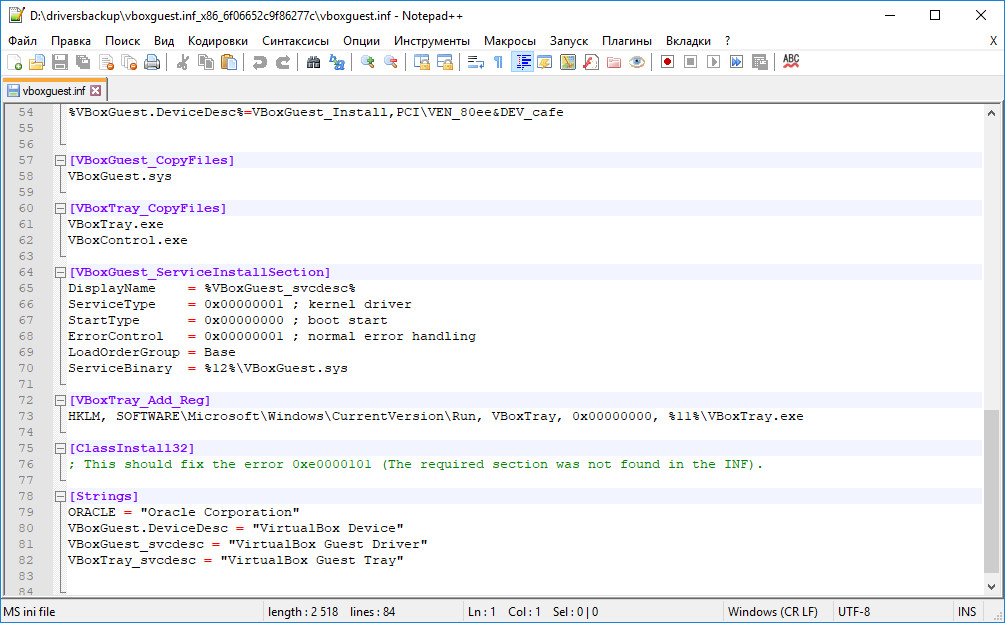The height and width of the screenshot is (623, 1005).
Task: Open the Файл menu
Action: coord(22,41)
